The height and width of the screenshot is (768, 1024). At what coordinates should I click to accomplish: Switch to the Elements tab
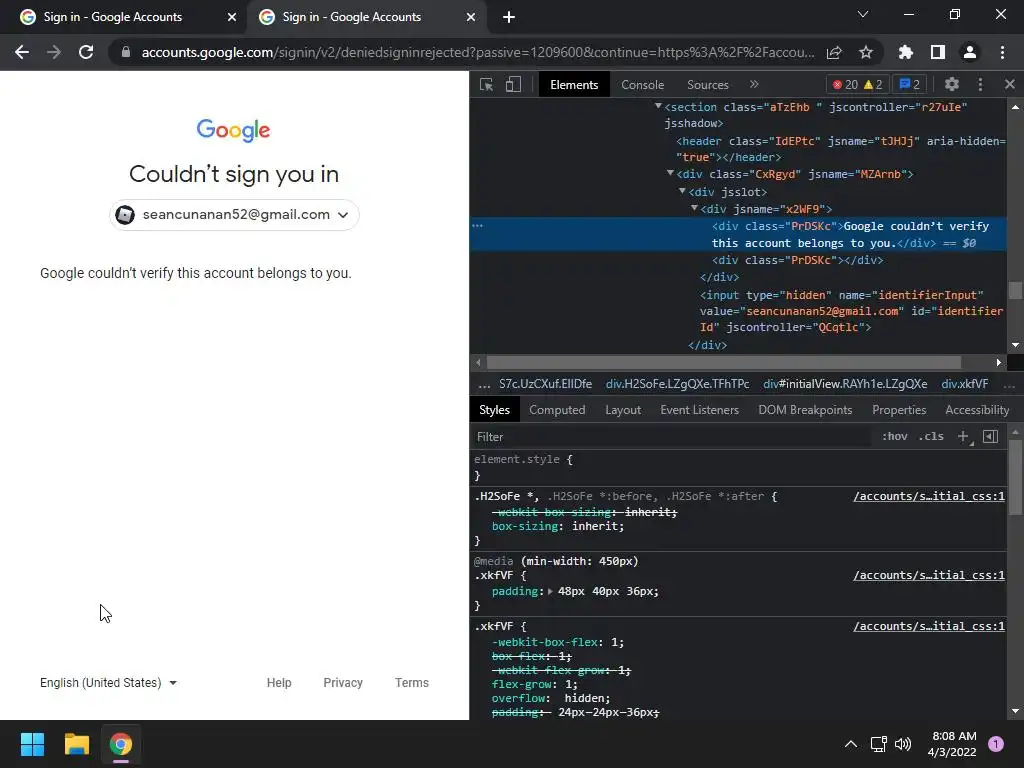(x=574, y=85)
